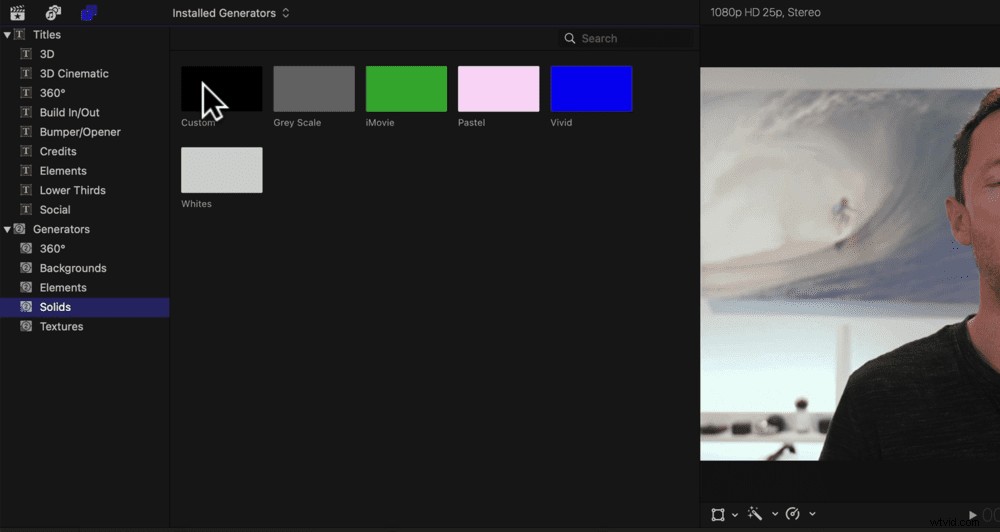The image size is (1000, 532).
Task: Select the 3D titles category
Action: 47,54
